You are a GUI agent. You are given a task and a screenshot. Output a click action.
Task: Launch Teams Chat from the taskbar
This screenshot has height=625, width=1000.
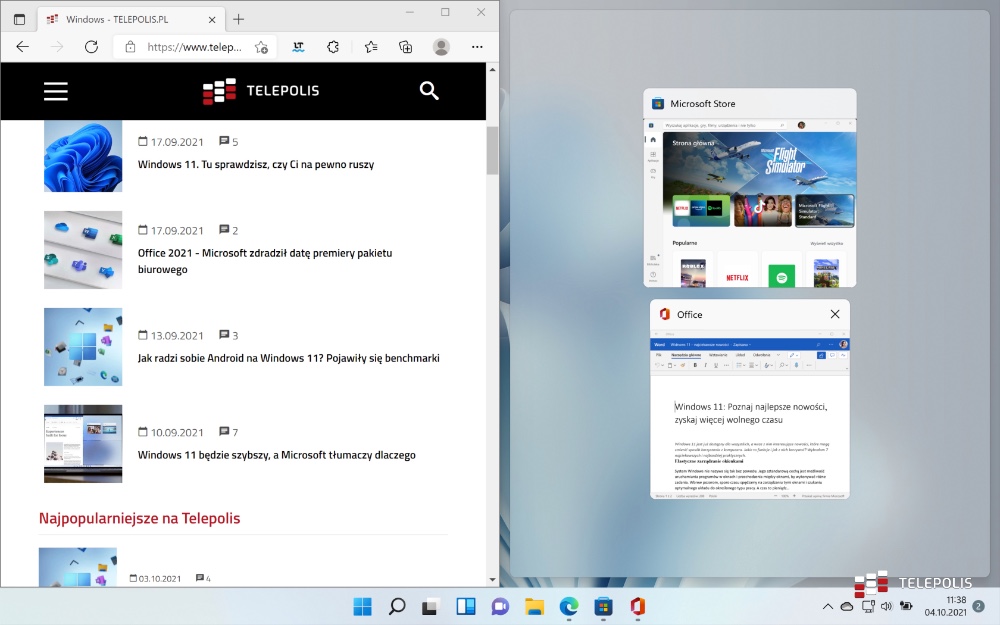coord(499,606)
